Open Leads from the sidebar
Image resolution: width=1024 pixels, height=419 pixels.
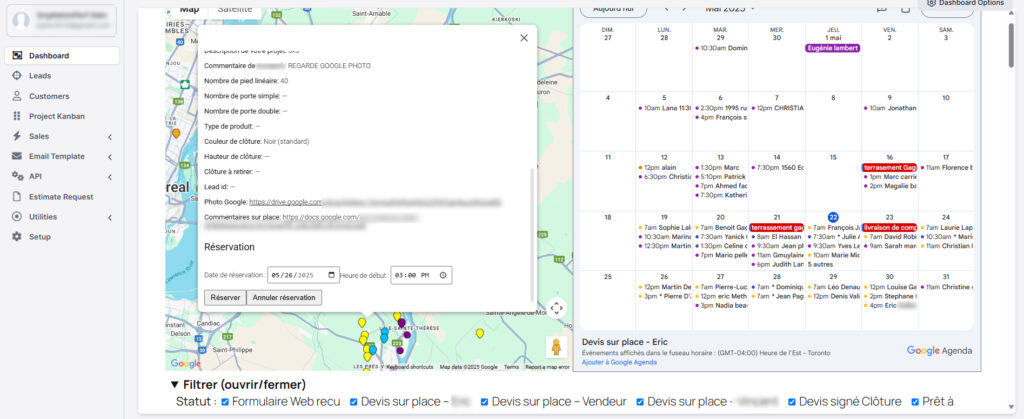[x=40, y=76]
